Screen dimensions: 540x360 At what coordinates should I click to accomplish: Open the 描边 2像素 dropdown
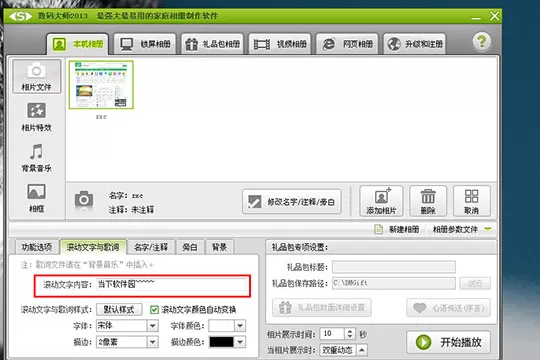127,342
